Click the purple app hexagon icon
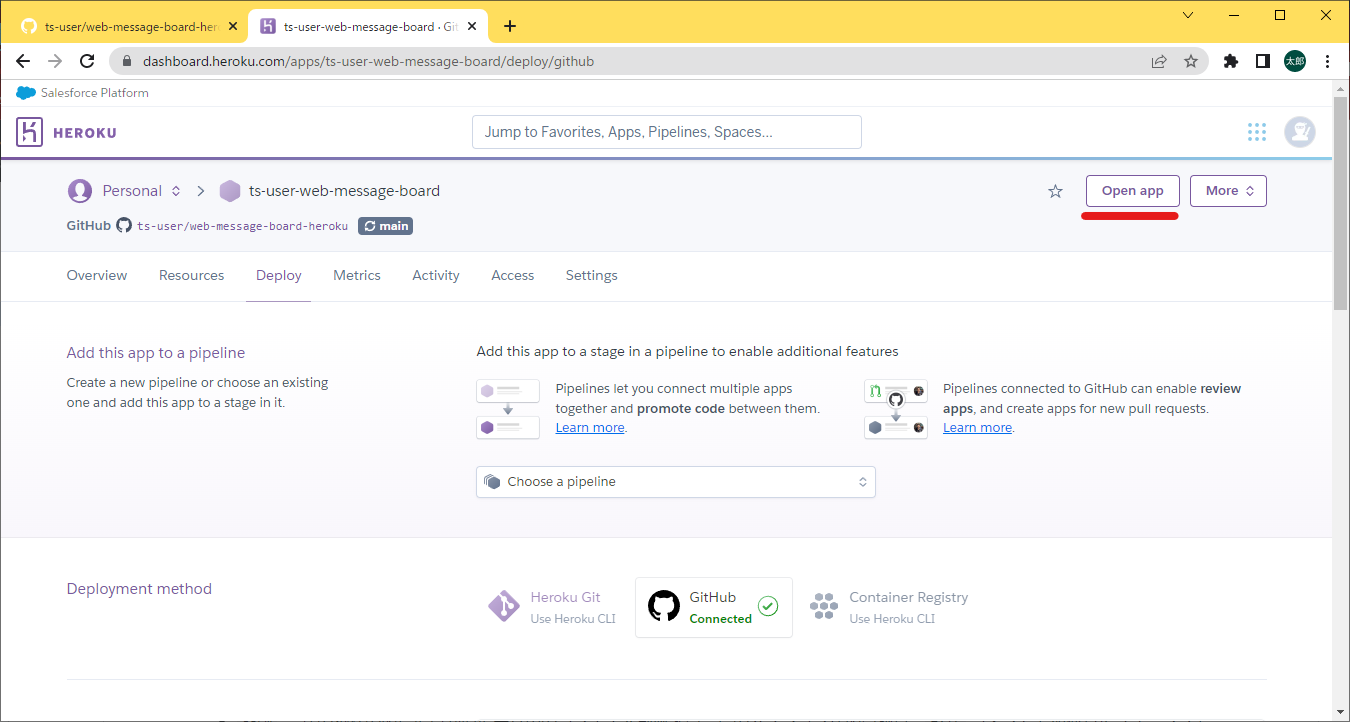The image size is (1350, 722). coord(230,191)
